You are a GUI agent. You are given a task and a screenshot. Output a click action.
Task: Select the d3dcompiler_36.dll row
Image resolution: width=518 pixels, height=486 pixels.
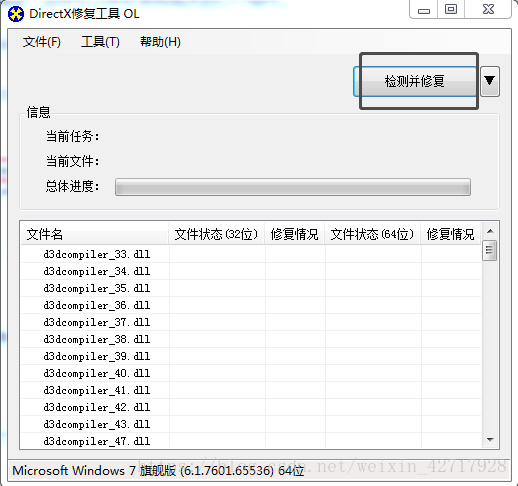click(251, 305)
